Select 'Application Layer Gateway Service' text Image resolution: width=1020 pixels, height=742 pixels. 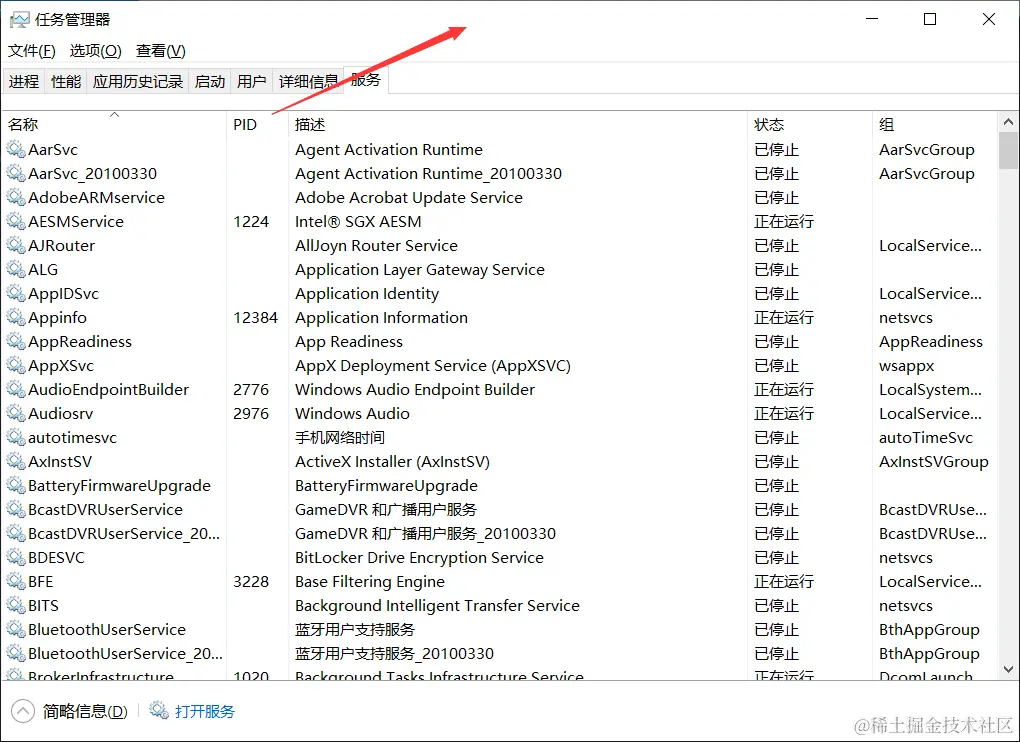(420, 270)
